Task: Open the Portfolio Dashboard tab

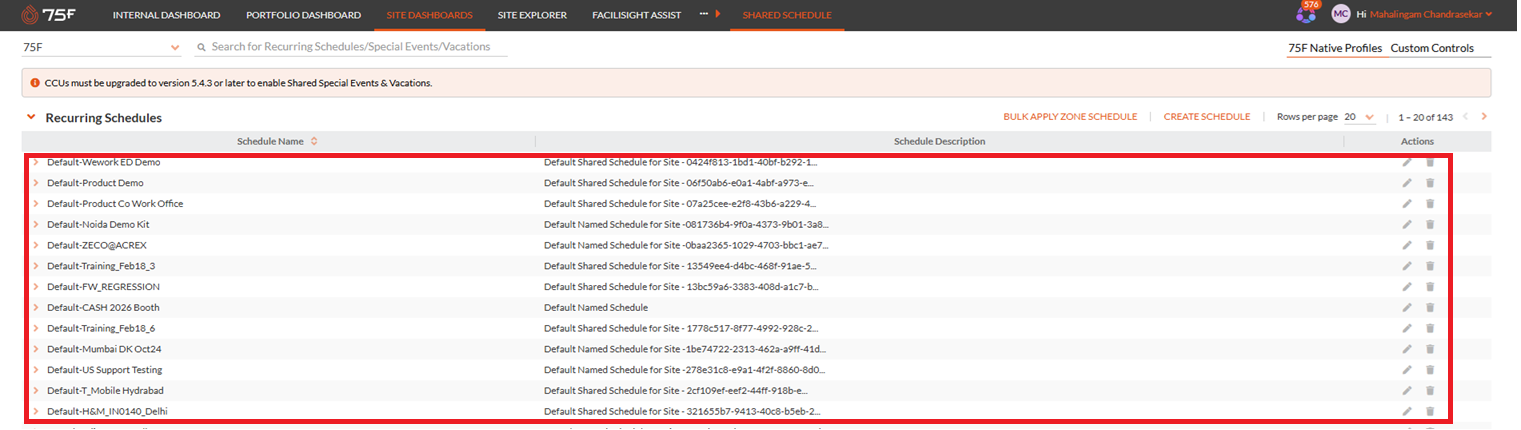Action: point(303,15)
